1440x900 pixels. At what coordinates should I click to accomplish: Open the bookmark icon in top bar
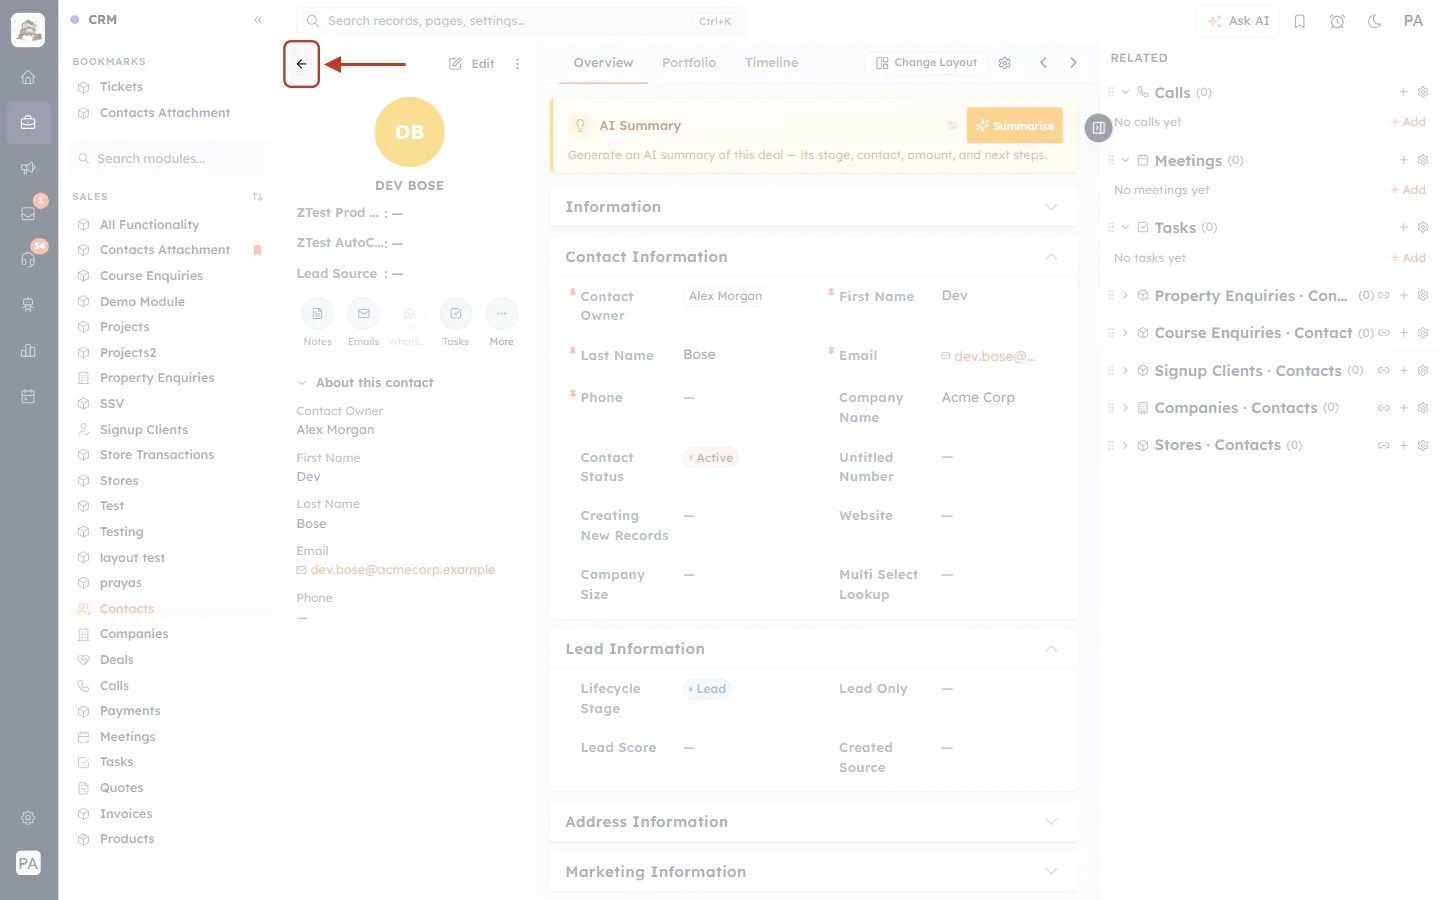[1299, 21]
